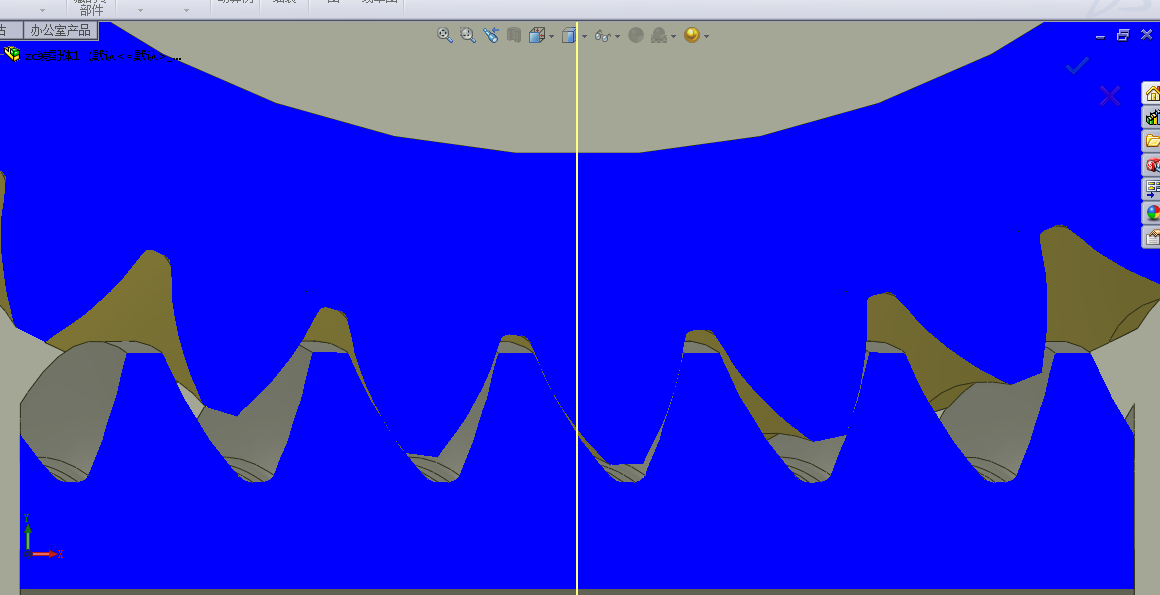Click the Hide/Show Items glasses icon
Image resolution: width=1160 pixels, height=595 pixels.
[x=602, y=36]
